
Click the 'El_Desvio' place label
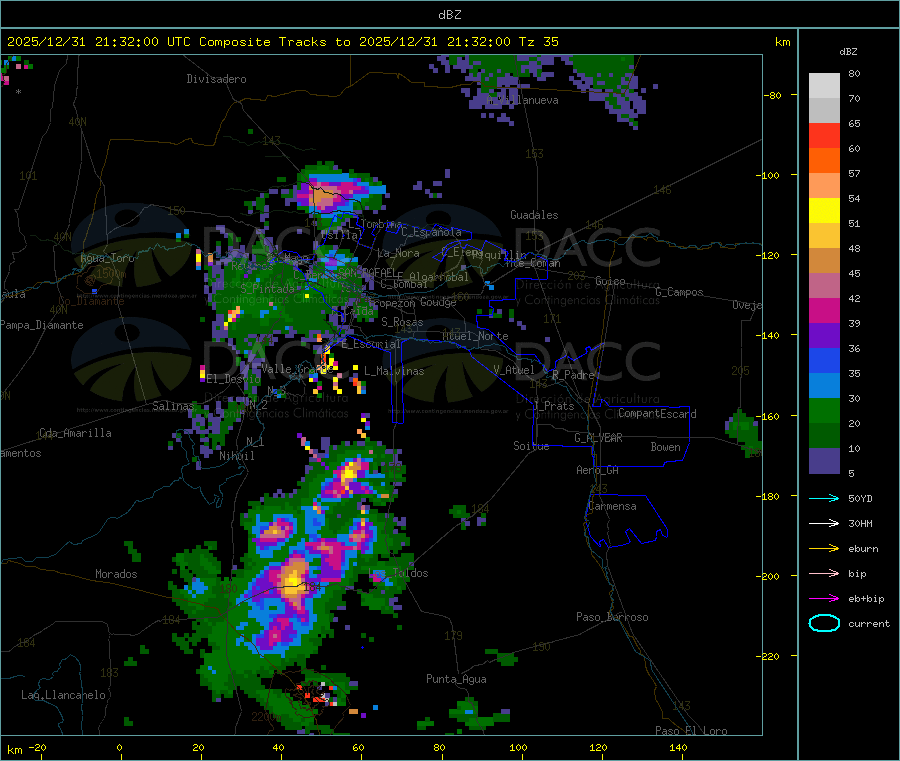pyautogui.click(x=234, y=379)
